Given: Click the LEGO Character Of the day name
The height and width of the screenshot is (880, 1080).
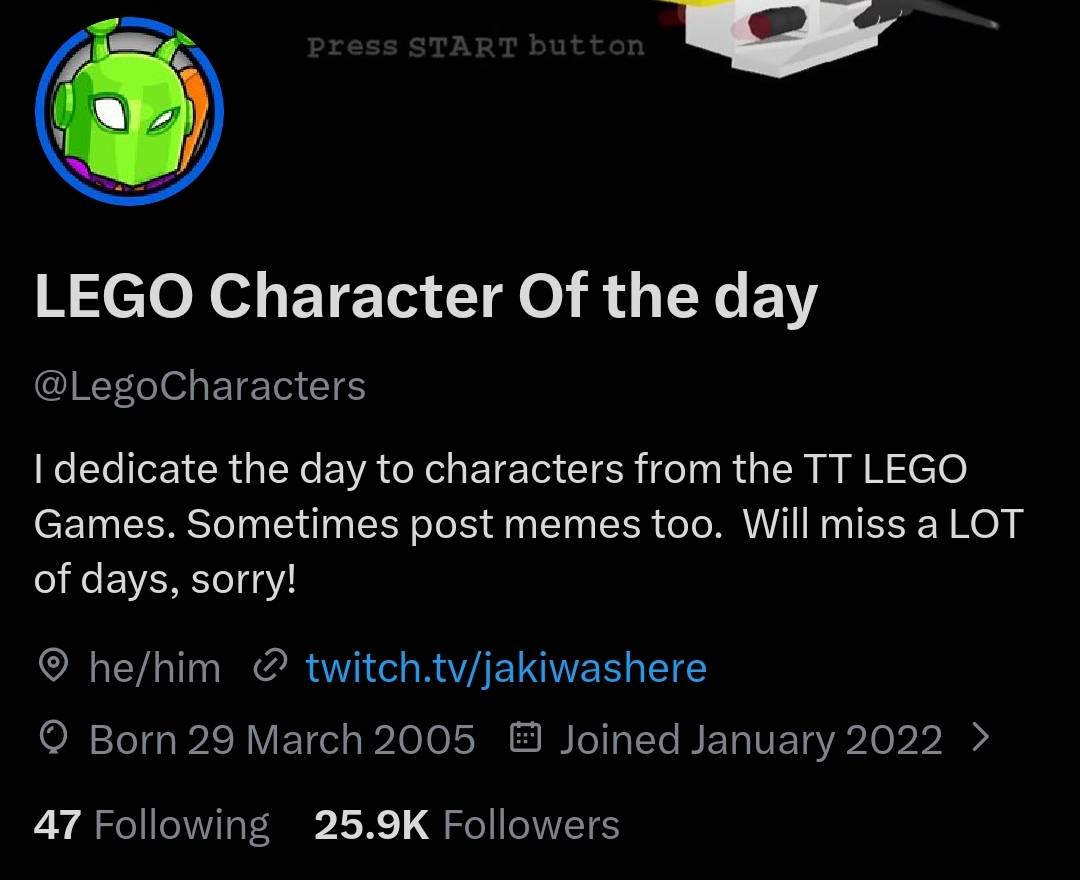Looking at the screenshot, I should pyautogui.click(x=426, y=297).
